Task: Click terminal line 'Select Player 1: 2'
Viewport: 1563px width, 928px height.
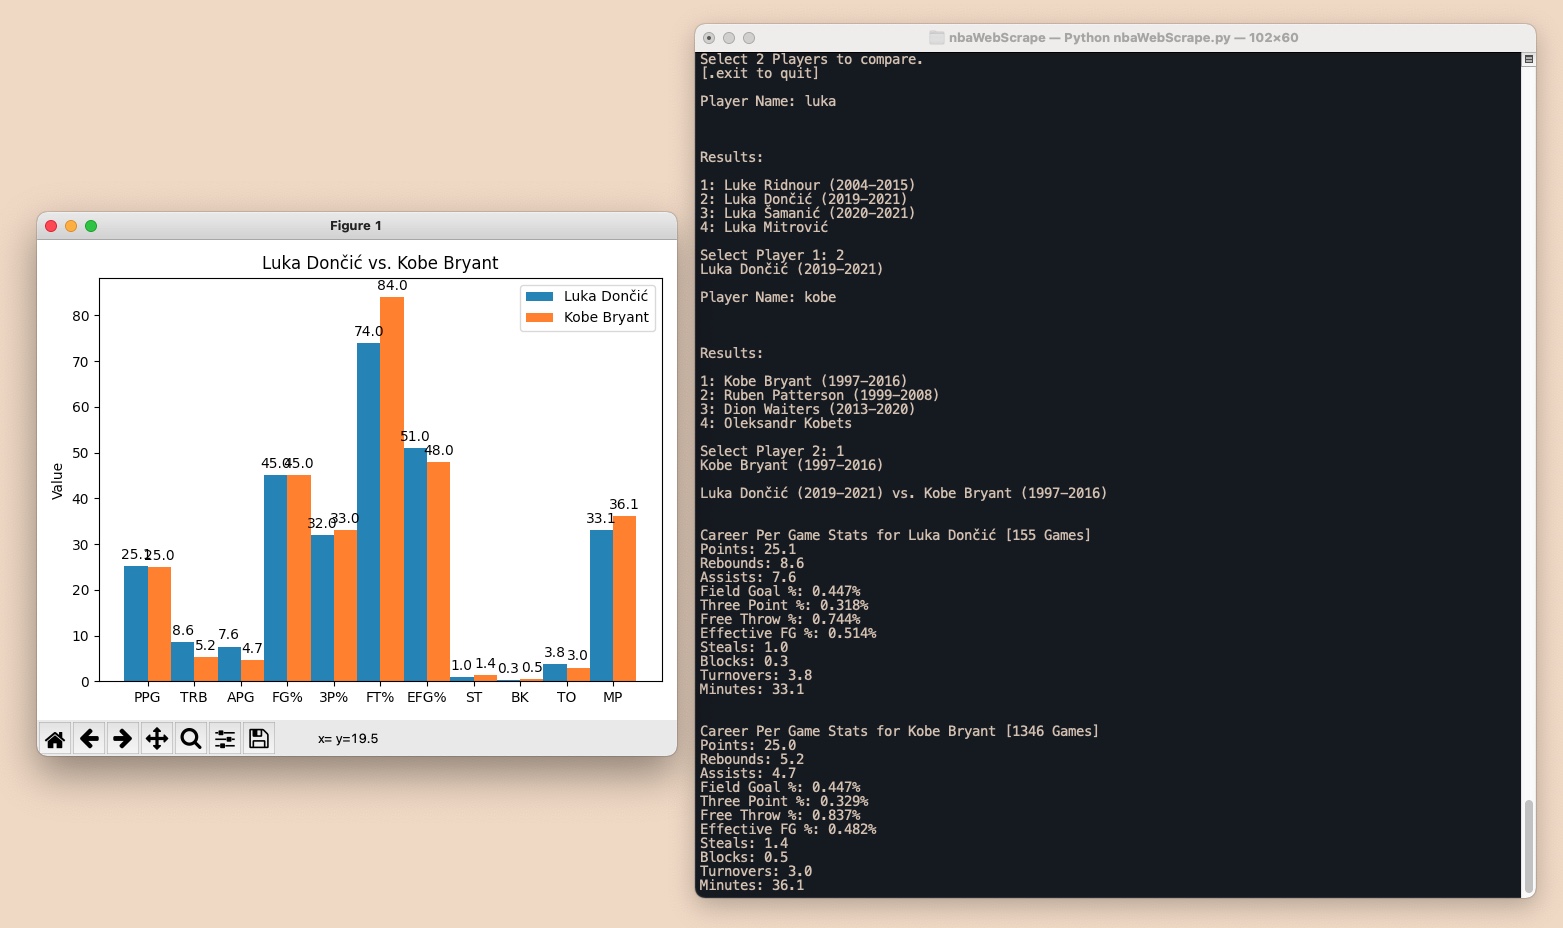Action: pyautogui.click(x=772, y=255)
